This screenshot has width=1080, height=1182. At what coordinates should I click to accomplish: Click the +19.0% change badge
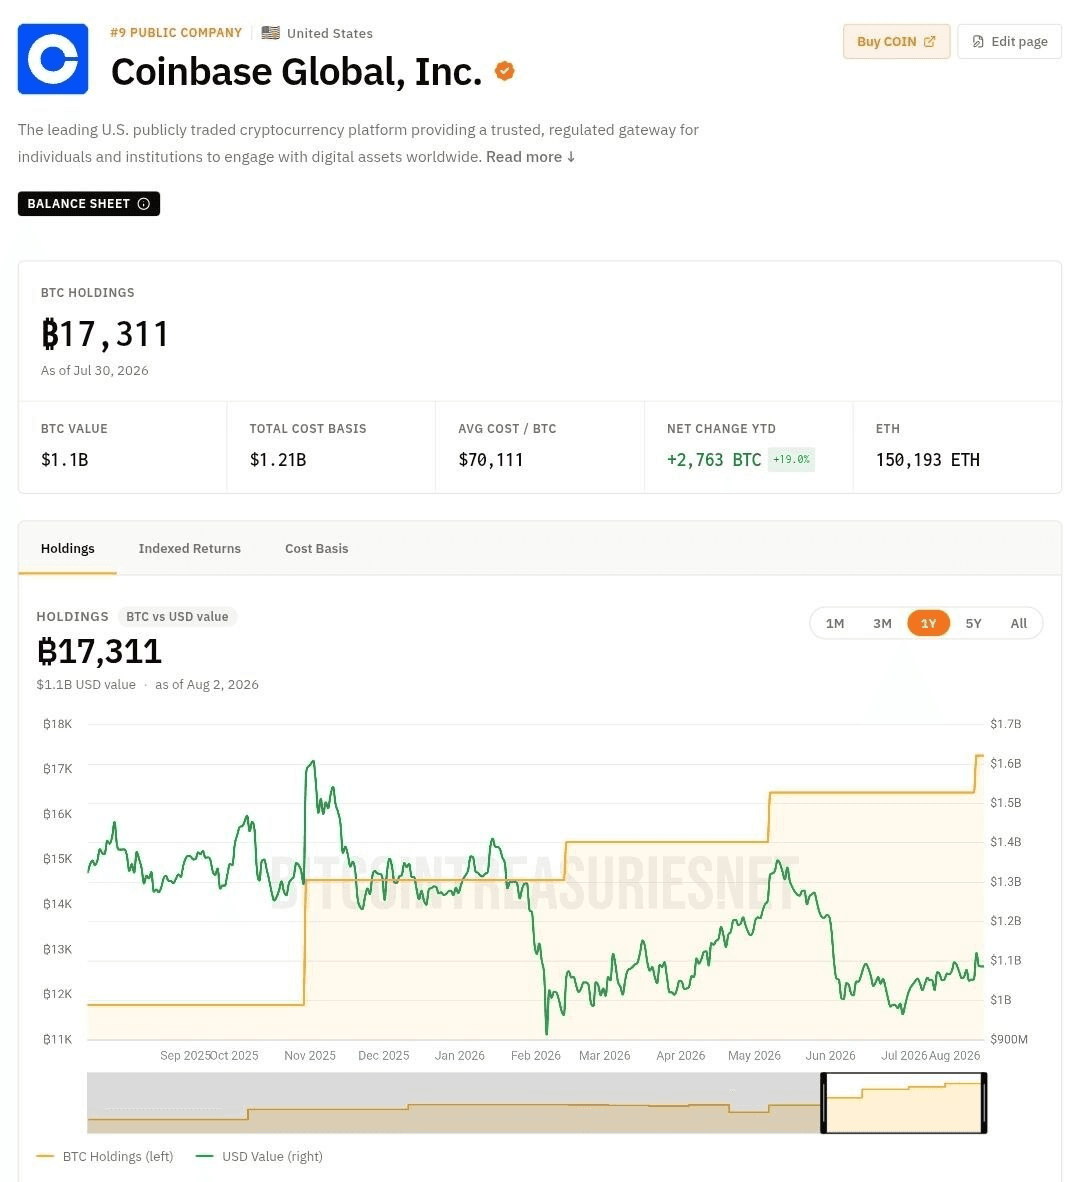pos(791,459)
